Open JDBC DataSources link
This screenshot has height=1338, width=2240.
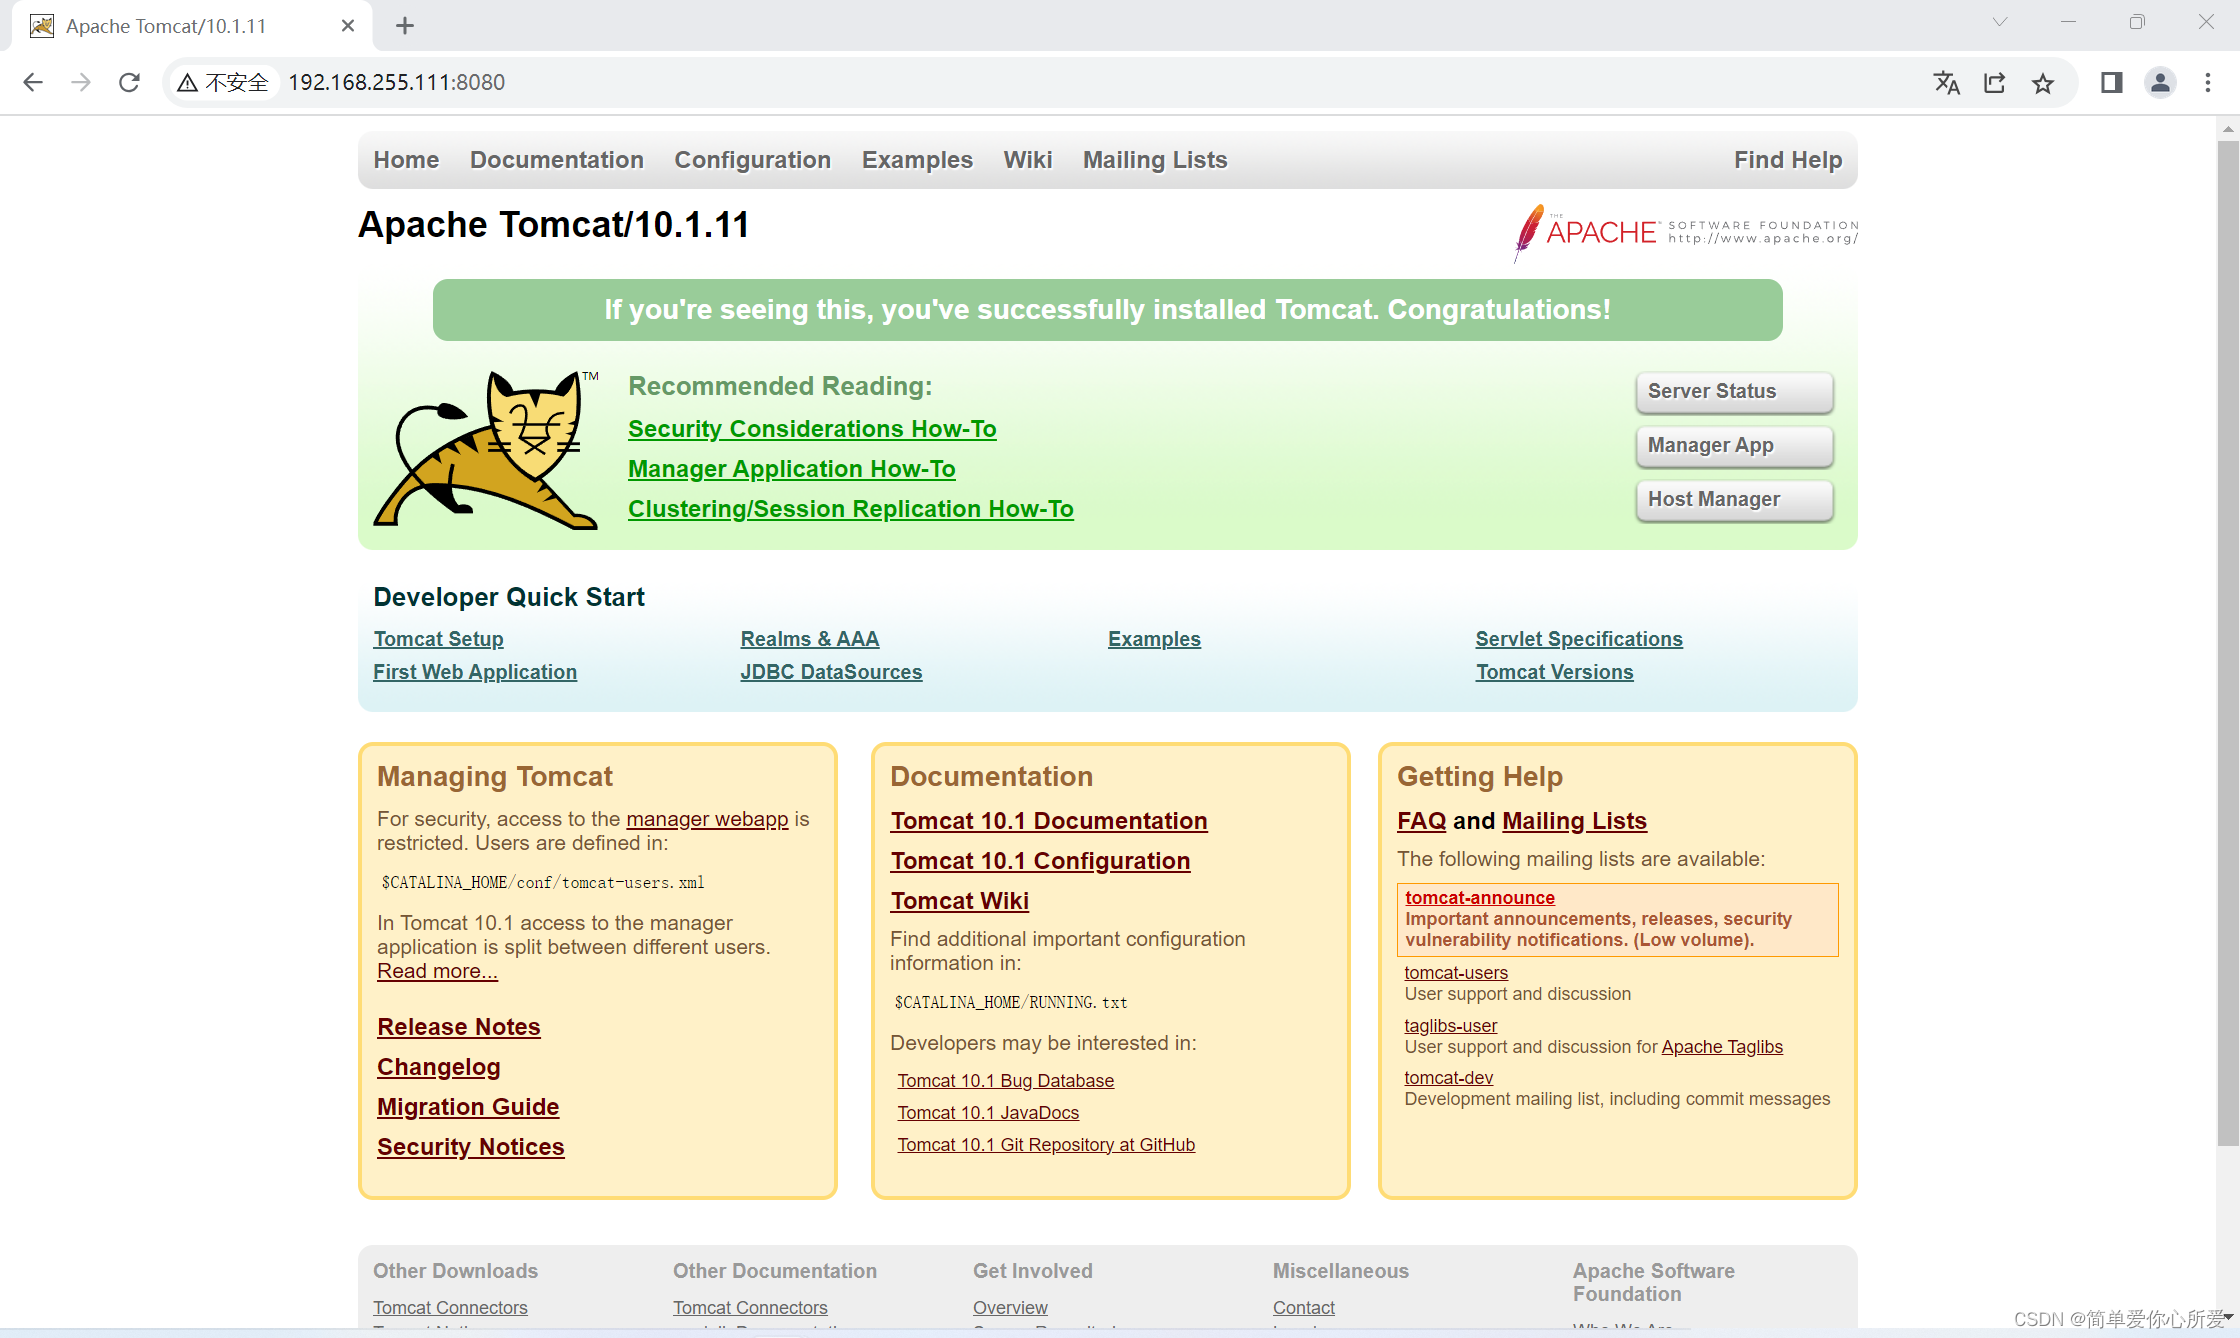tap(831, 672)
